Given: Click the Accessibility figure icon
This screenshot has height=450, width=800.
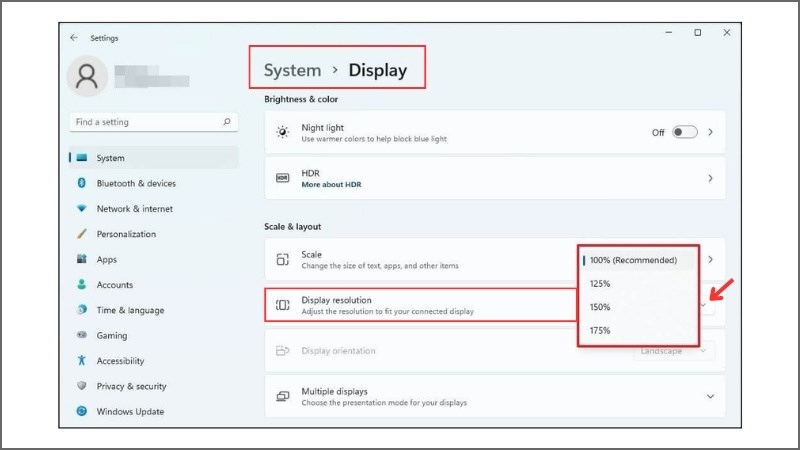Looking at the screenshot, I should pyautogui.click(x=82, y=360).
